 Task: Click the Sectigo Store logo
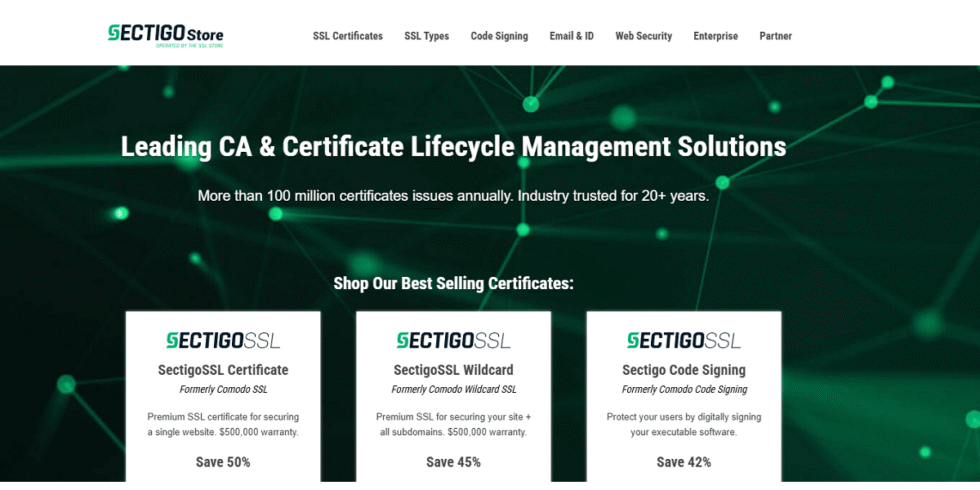tap(166, 36)
